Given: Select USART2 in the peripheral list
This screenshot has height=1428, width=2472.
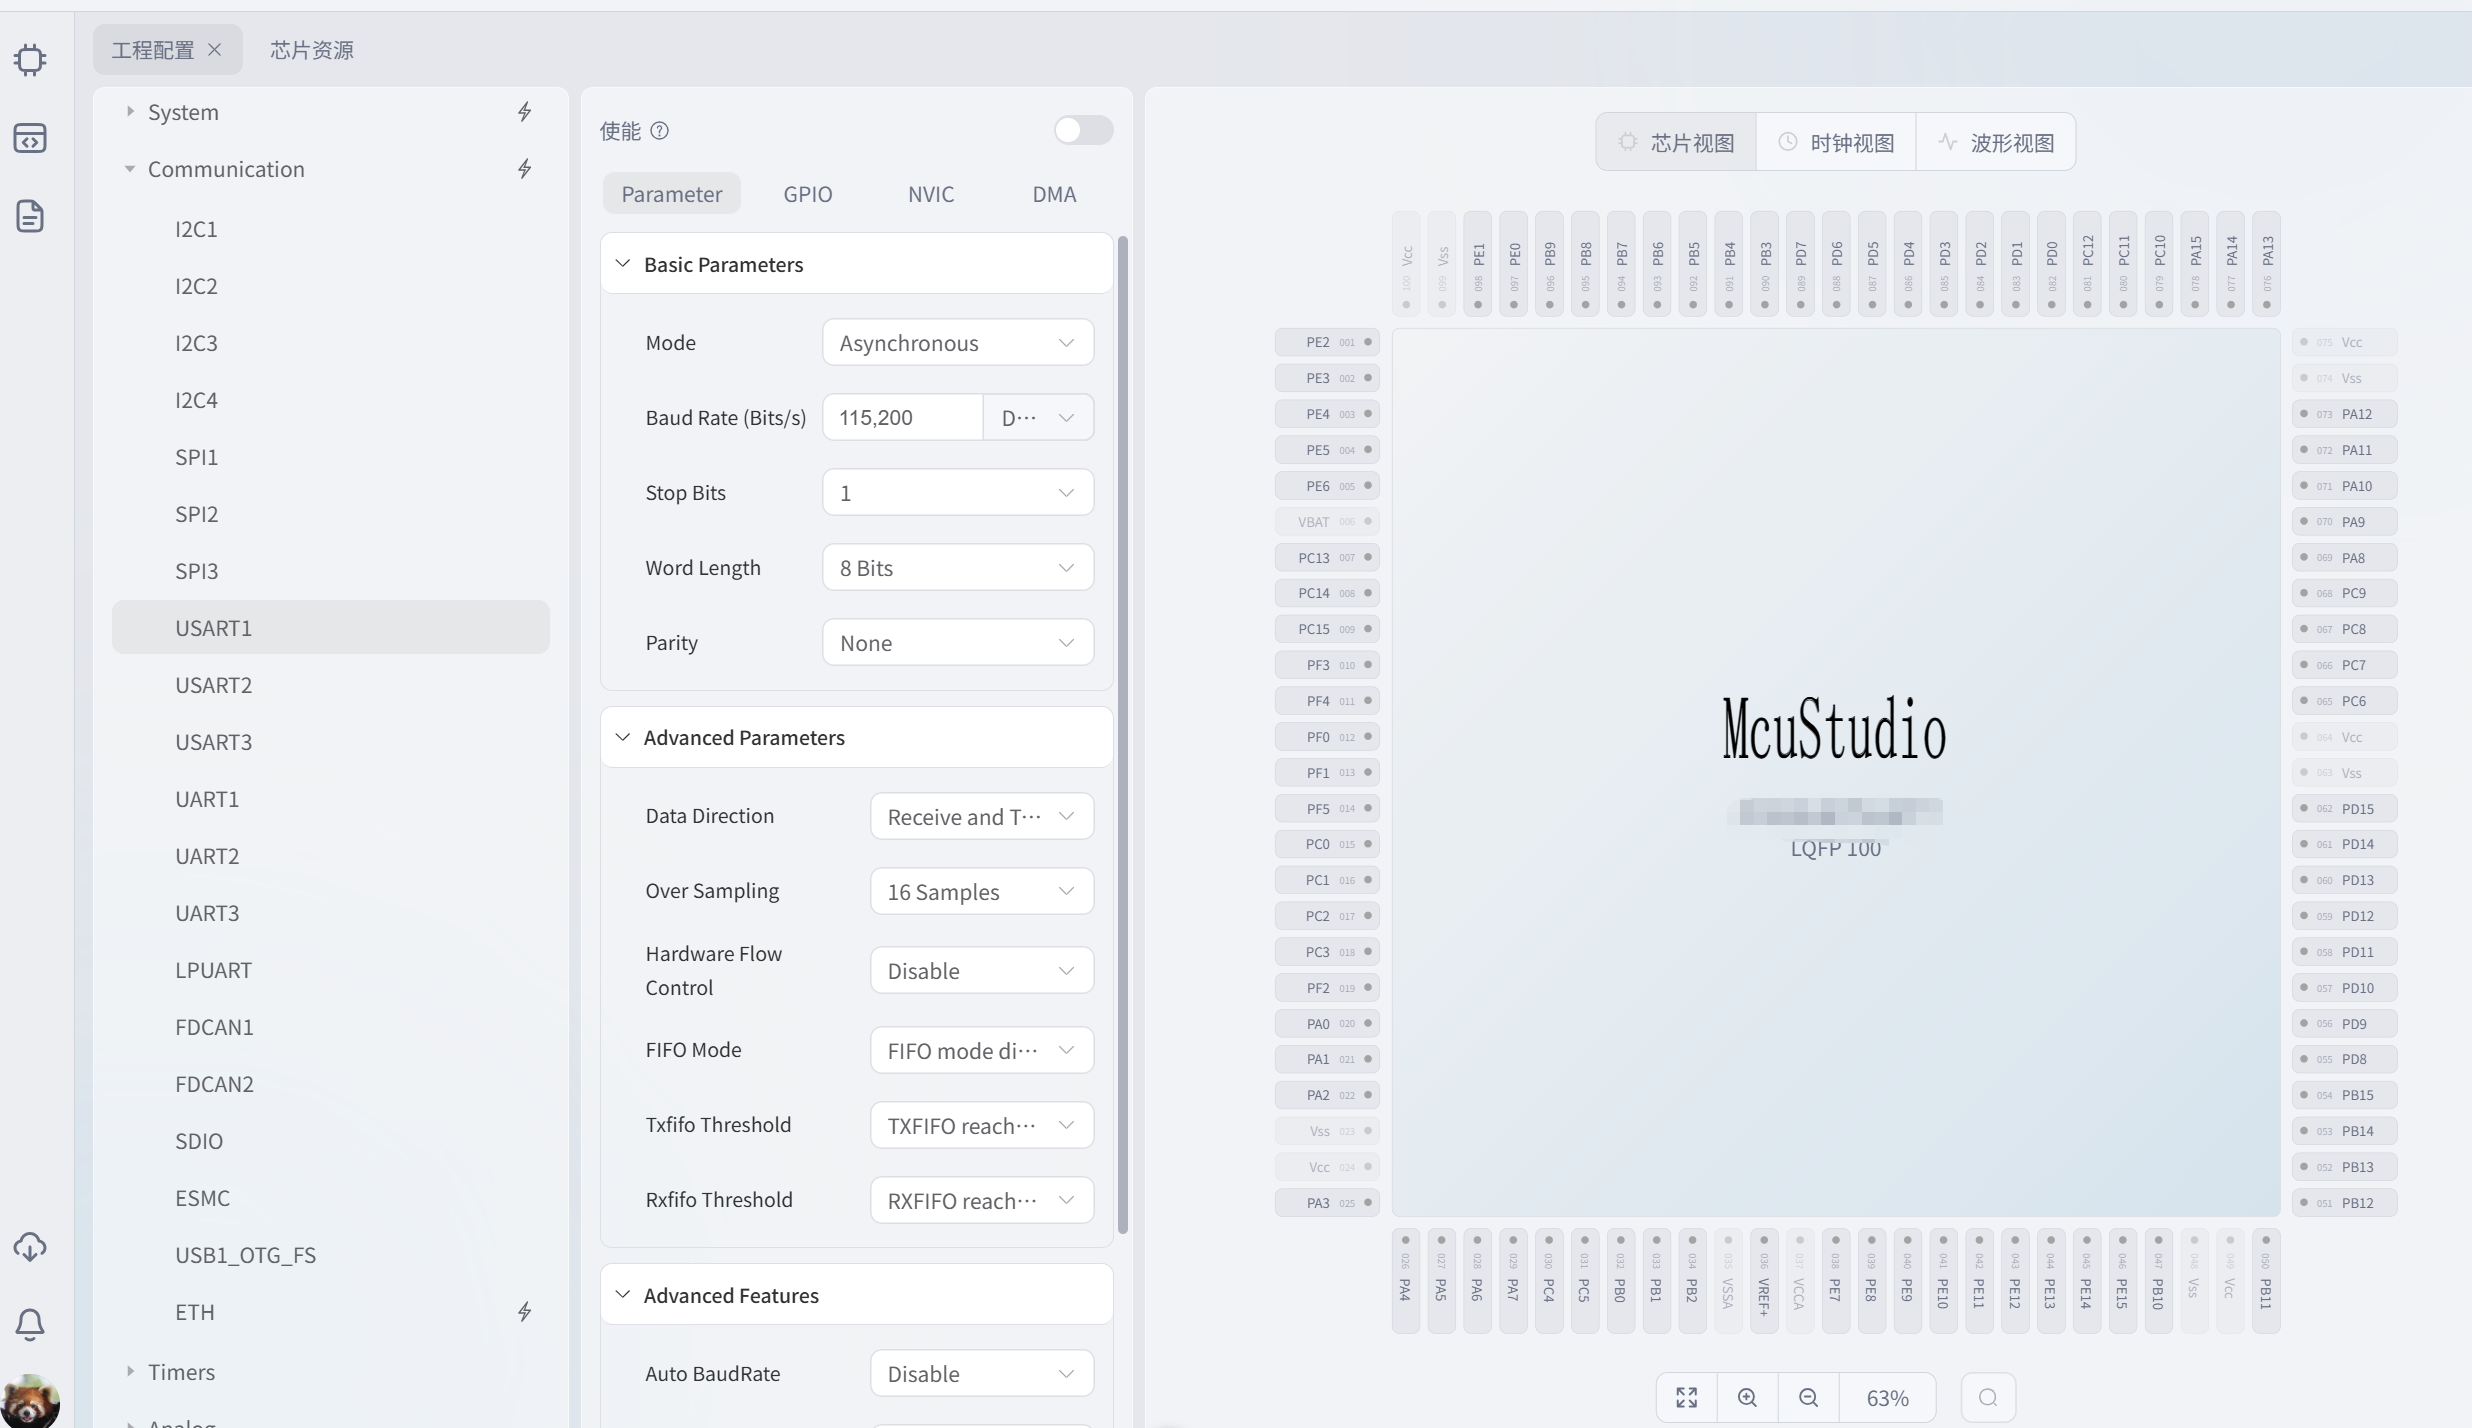Looking at the screenshot, I should [x=213, y=685].
